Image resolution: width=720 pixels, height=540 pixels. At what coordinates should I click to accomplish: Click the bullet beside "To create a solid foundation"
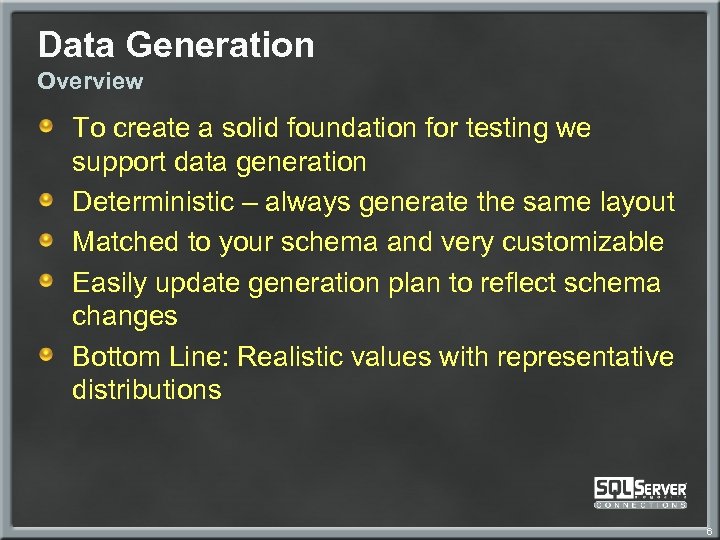tap(46, 125)
